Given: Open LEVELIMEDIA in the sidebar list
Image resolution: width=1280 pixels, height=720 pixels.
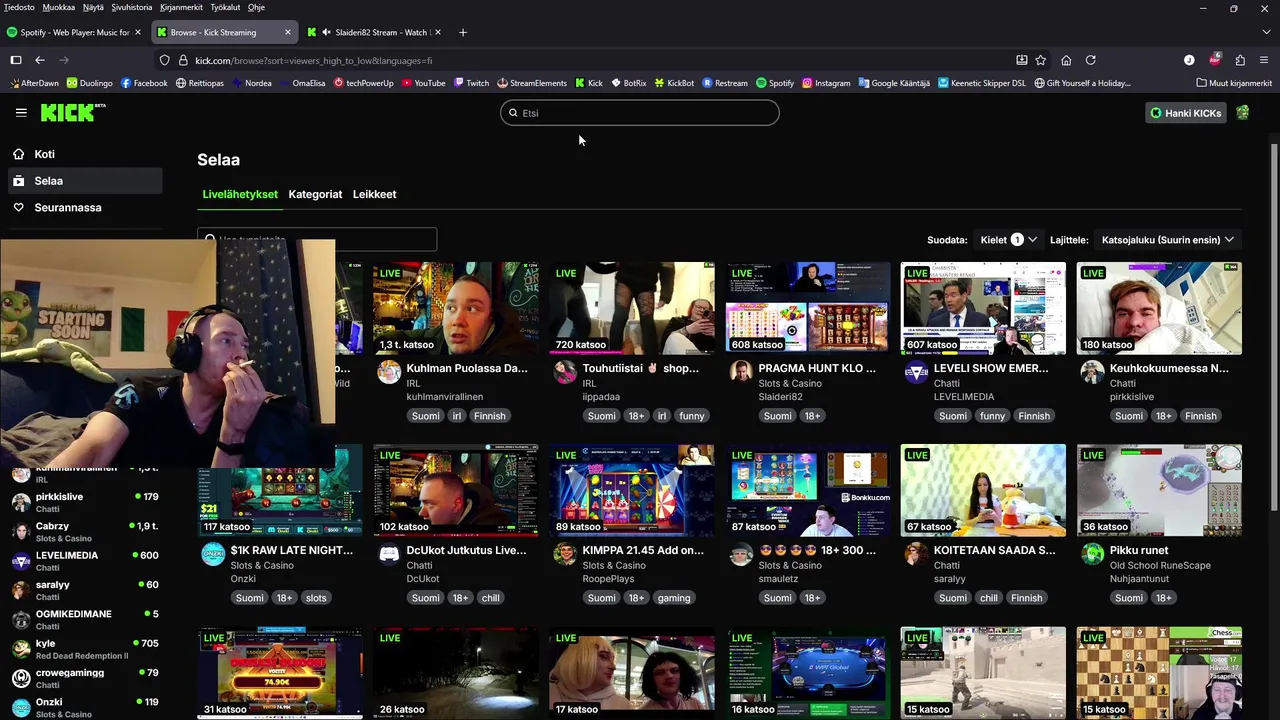Looking at the screenshot, I should 85,561.
